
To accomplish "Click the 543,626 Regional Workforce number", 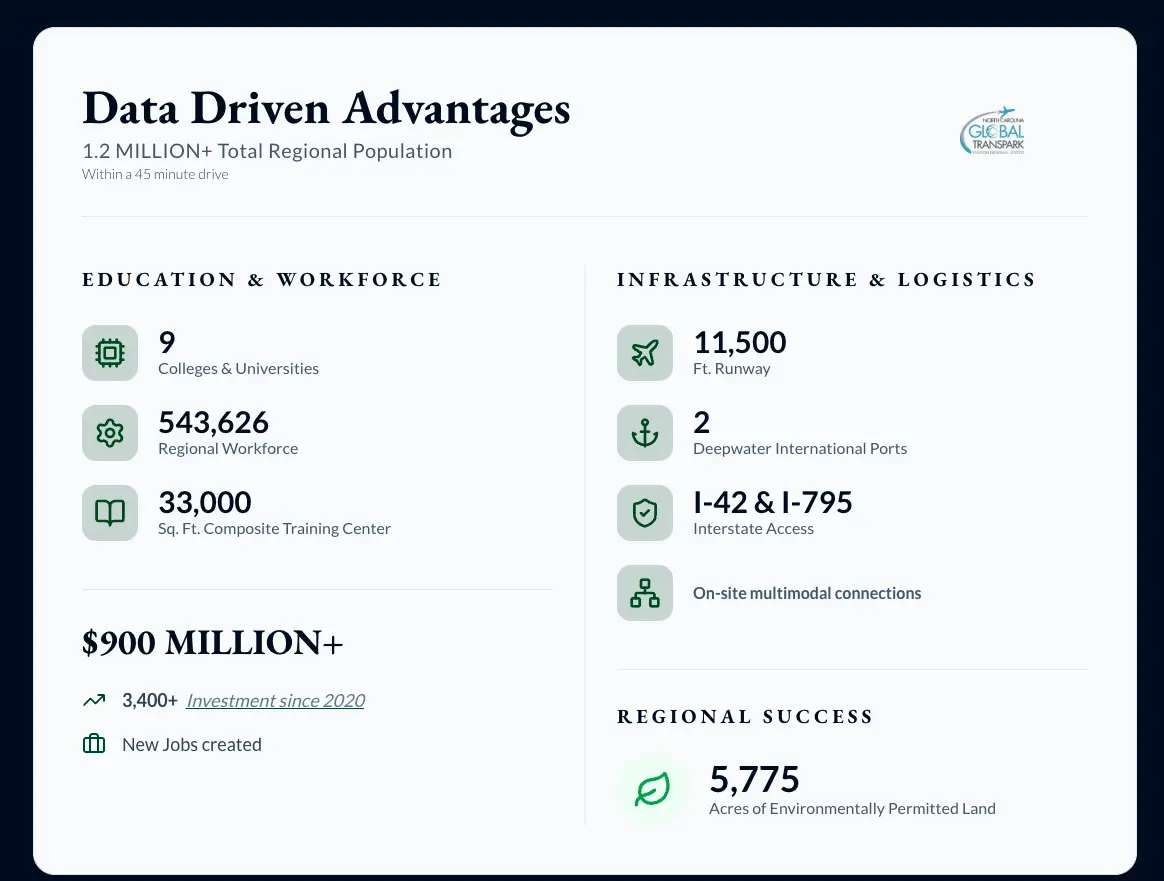I will 214,423.
